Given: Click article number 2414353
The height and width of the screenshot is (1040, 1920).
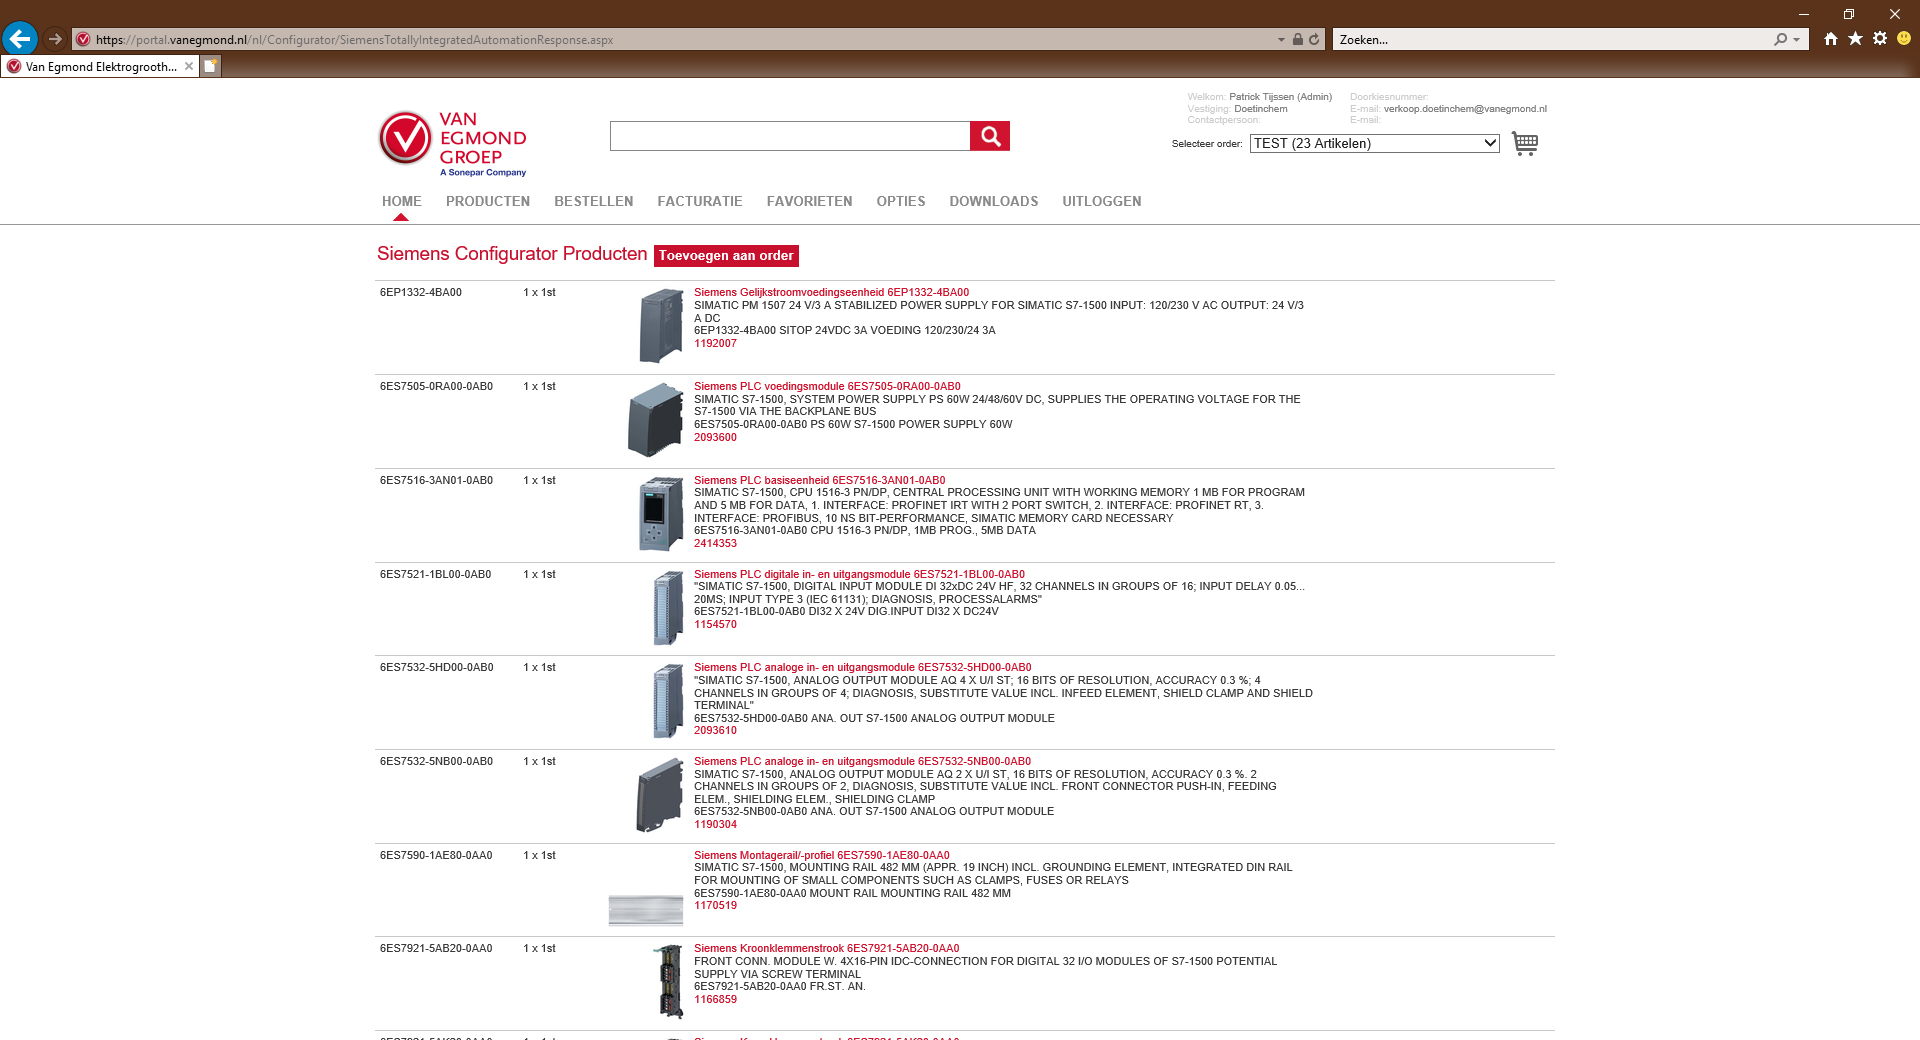Looking at the screenshot, I should (x=715, y=544).
